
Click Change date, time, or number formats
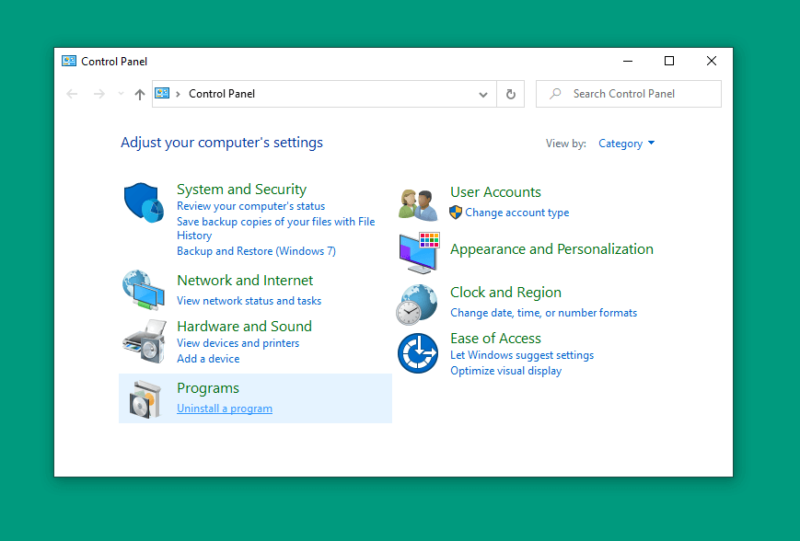coord(543,313)
